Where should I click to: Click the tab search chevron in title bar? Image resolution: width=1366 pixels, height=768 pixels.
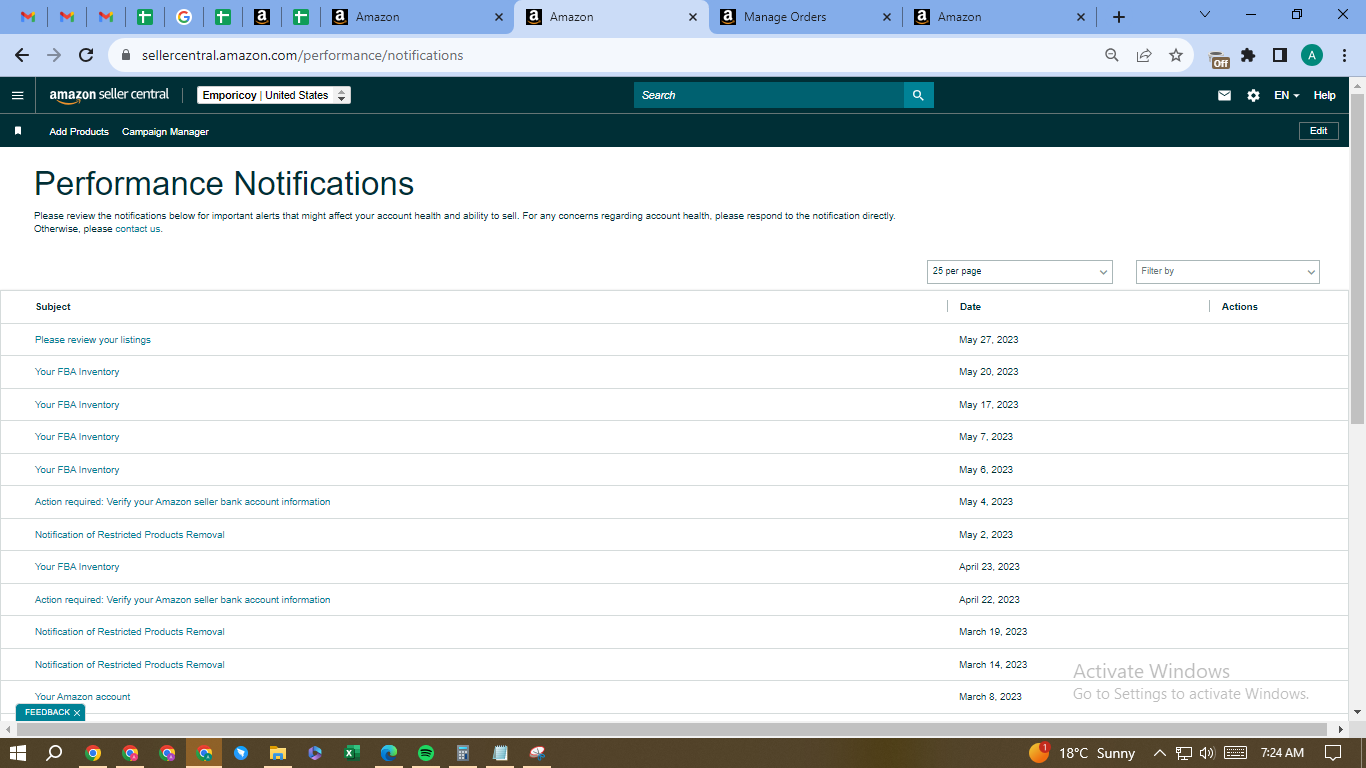1204,14
